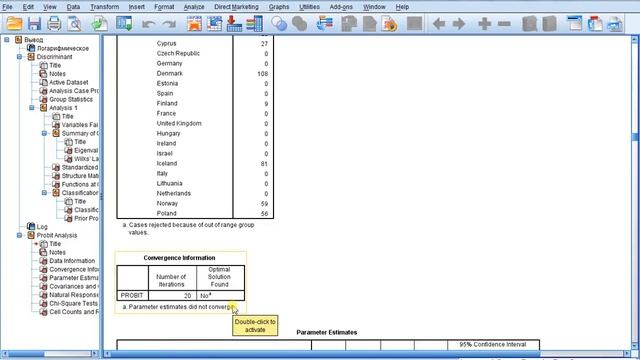Click the Go to Case toolbar icon
Viewport: 640px width, 360px height.
click(x=214, y=24)
